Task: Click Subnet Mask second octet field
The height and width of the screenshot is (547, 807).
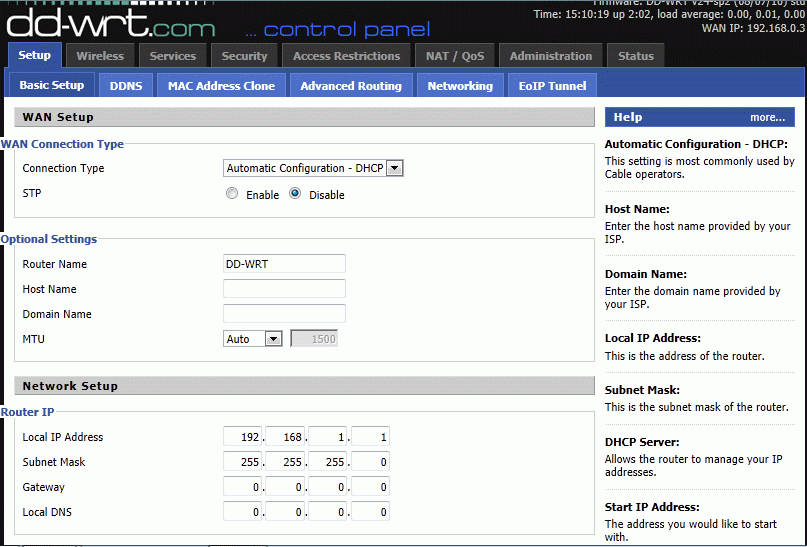Action: click(285, 462)
